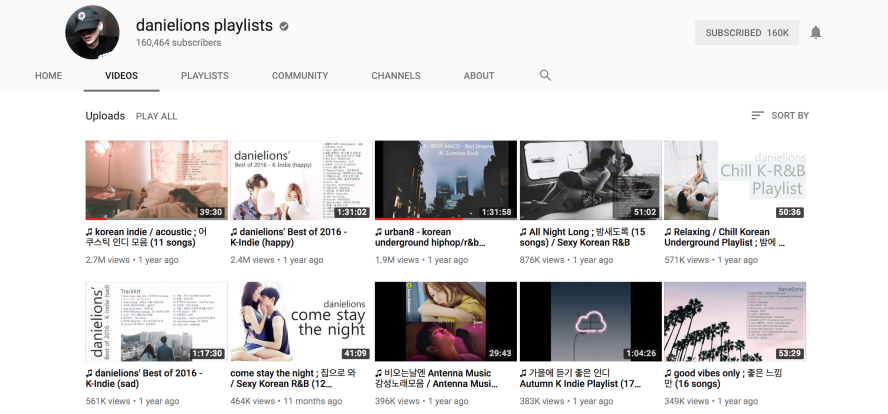
Task: Select the Videos tab
Action: click(x=121, y=75)
